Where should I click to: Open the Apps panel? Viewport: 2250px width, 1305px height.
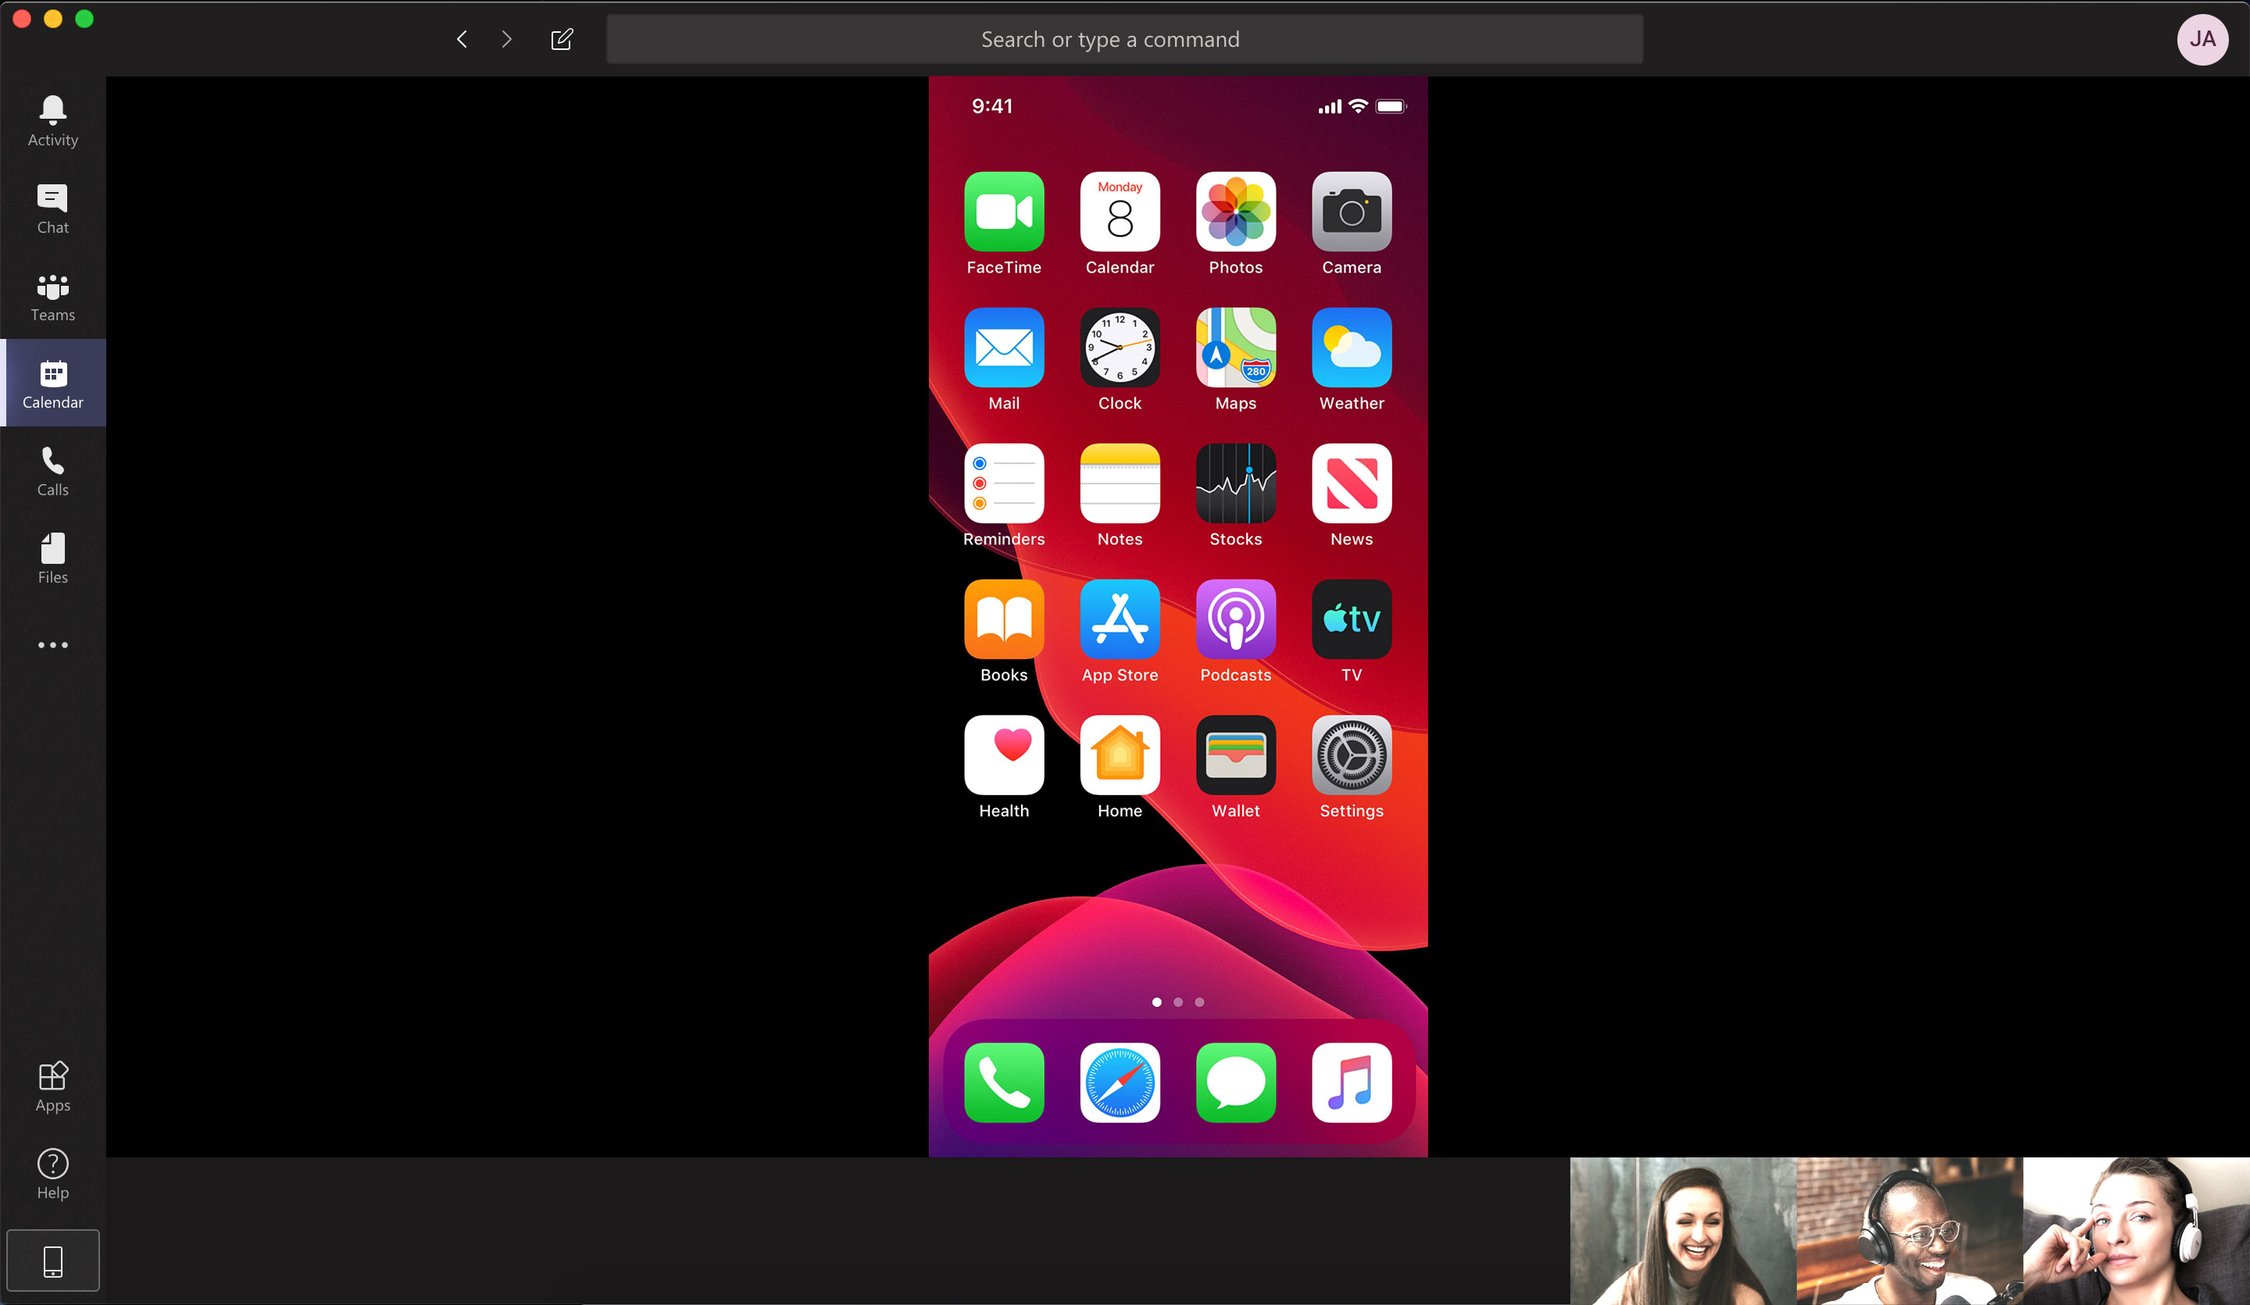[52, 1084]
